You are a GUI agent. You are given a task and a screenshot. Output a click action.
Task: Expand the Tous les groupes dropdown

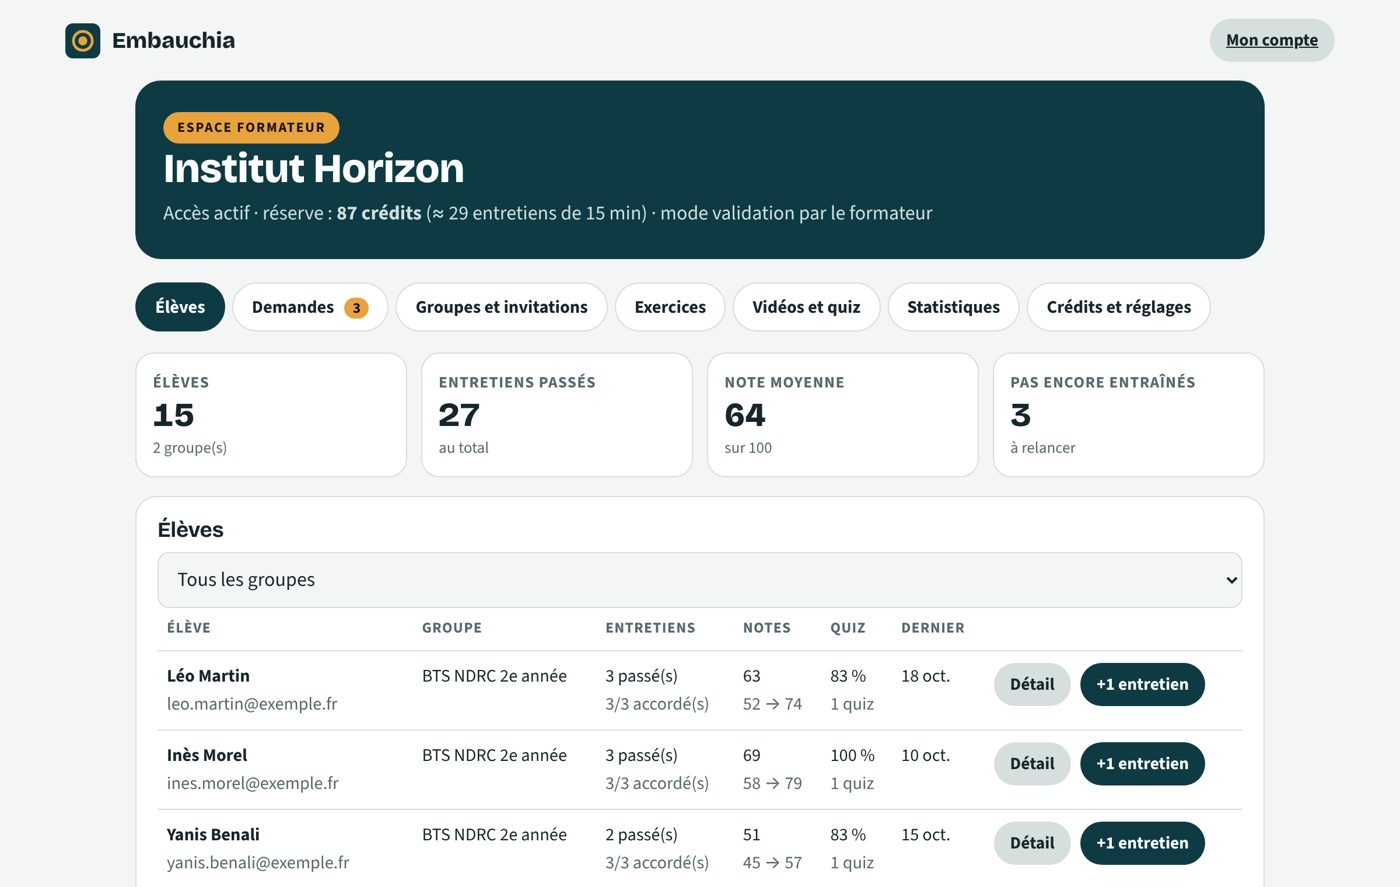tap(700, 580)
